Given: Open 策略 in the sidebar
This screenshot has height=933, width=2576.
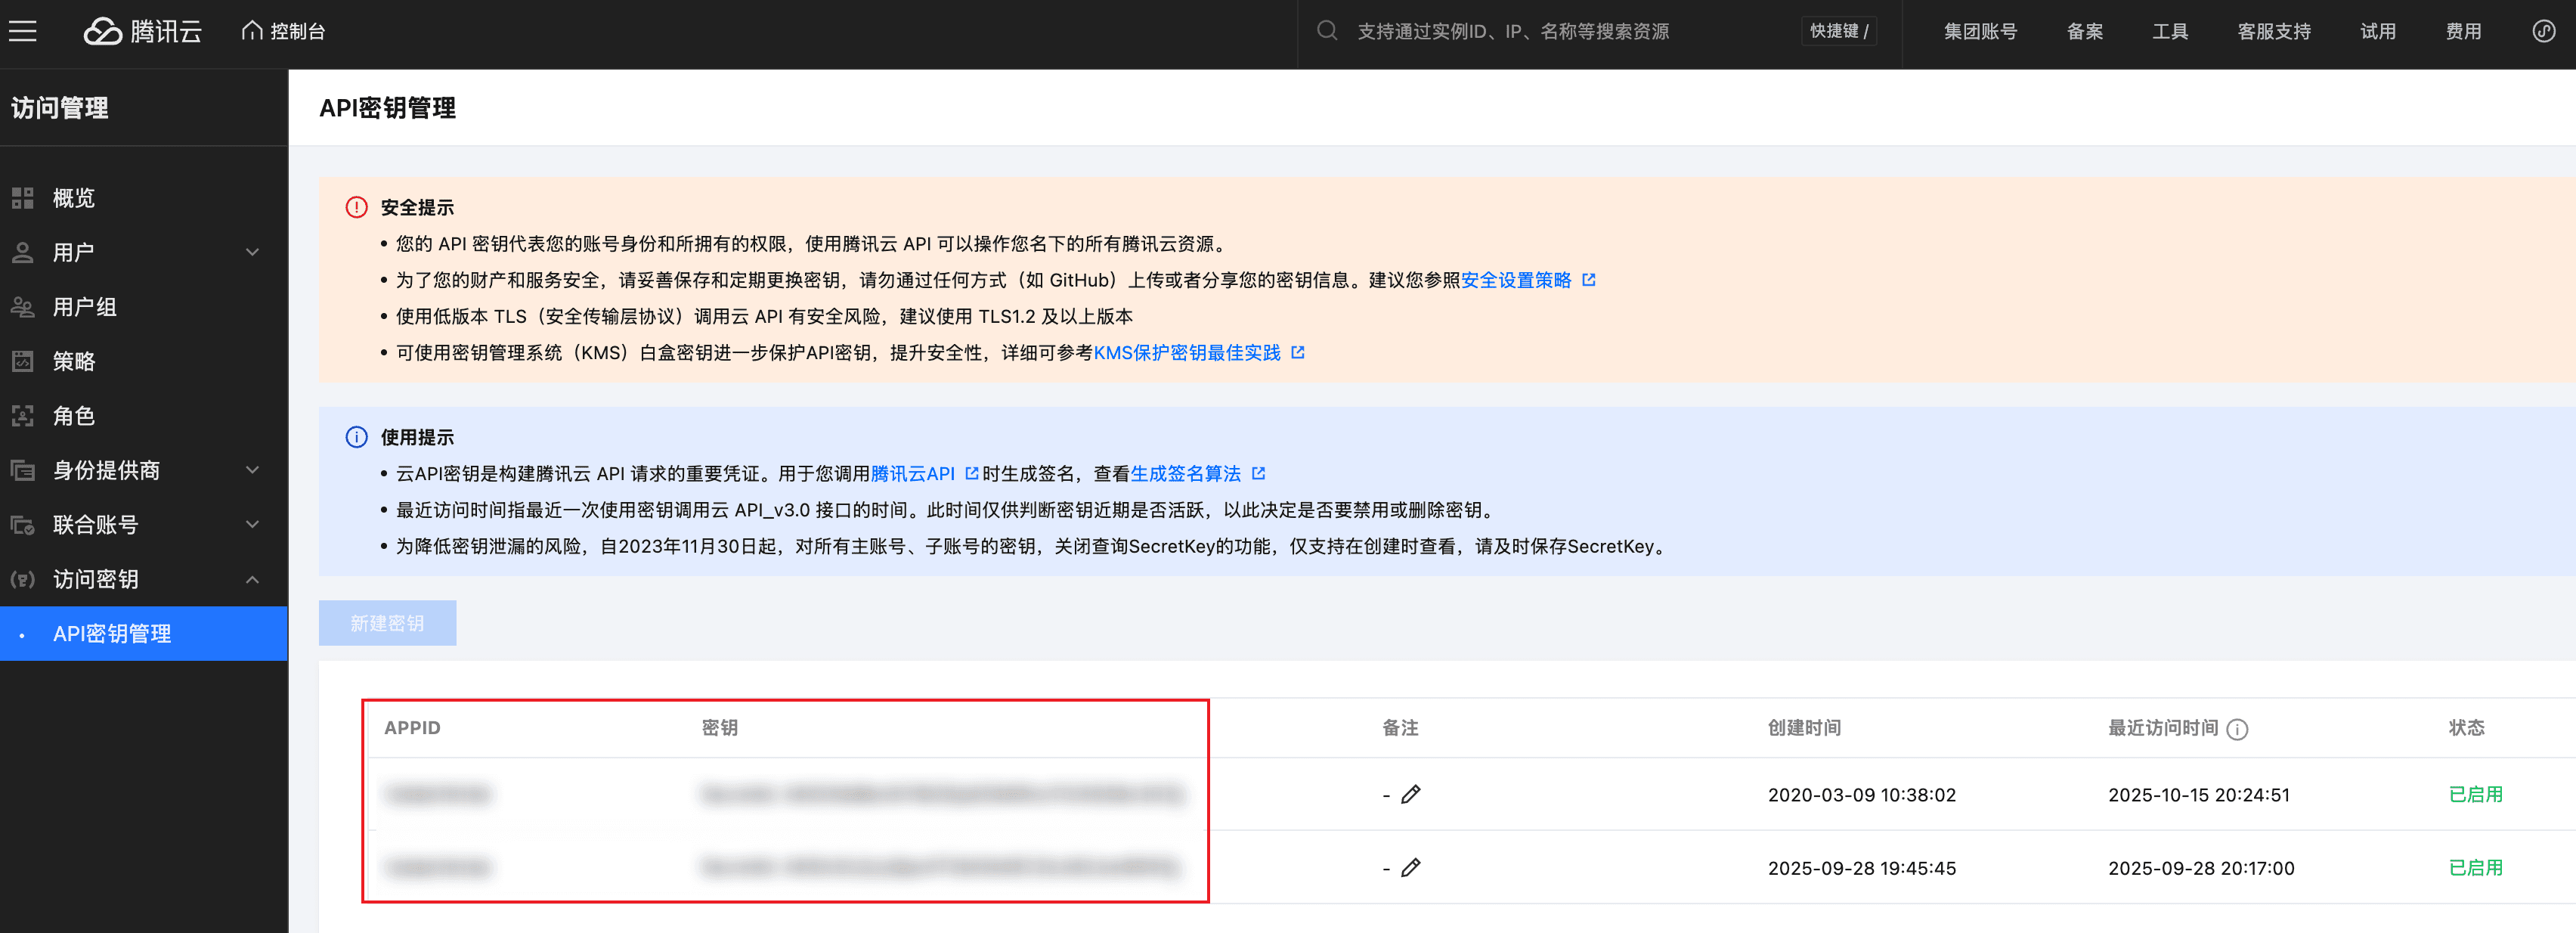Looking at the screenshot, I should (74, 361).
